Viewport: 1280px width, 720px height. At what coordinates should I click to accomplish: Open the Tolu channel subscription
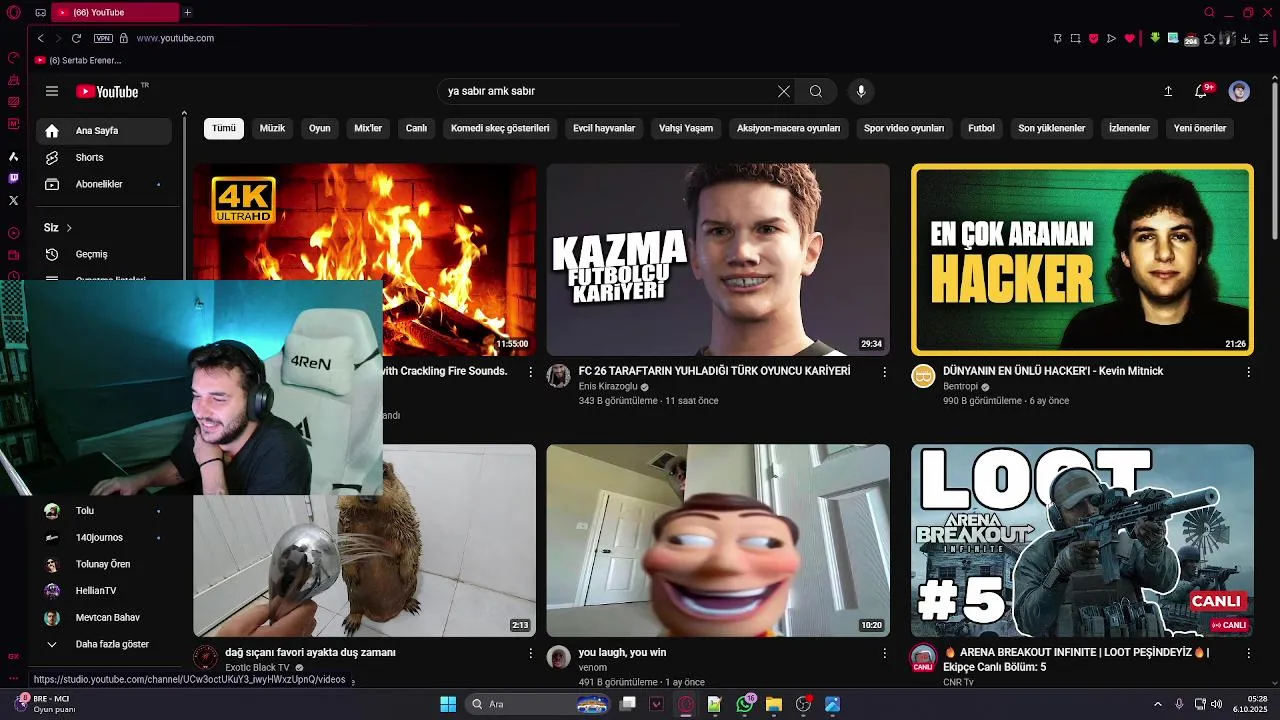(104, 511)
